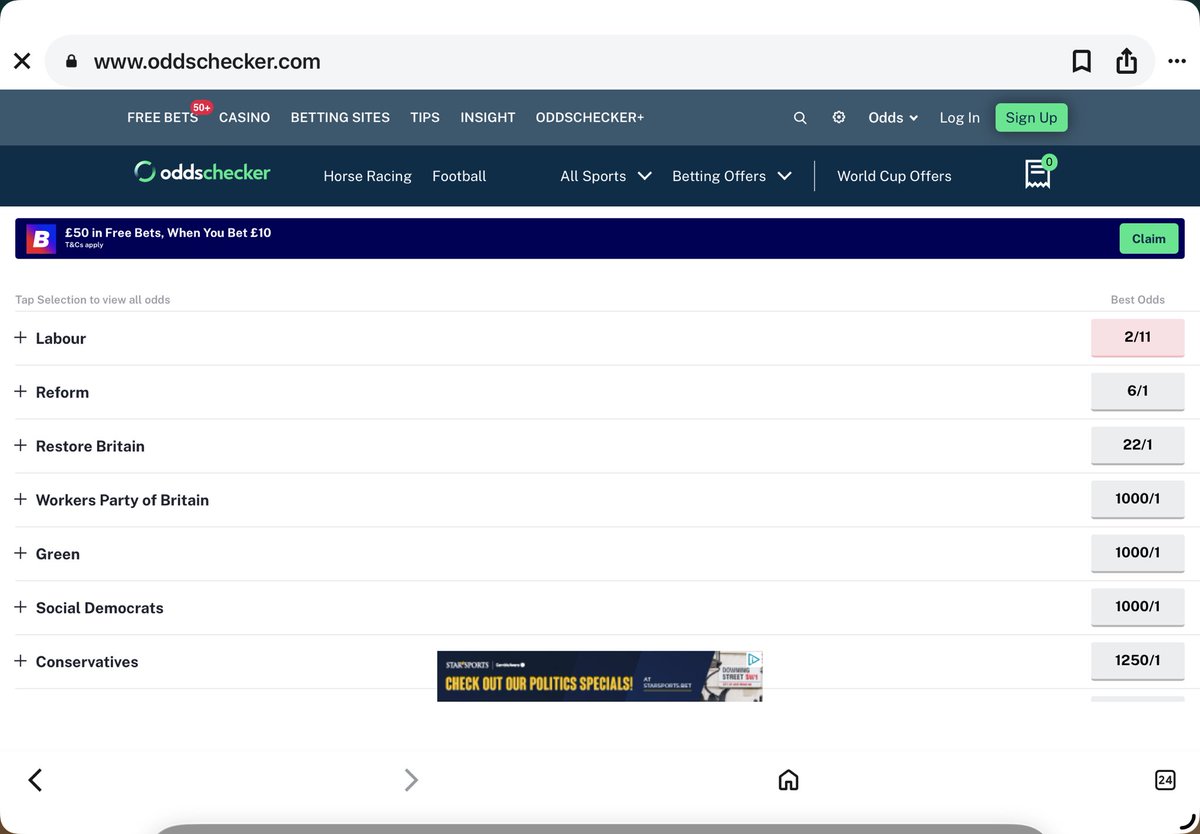The width and height of the screenshot is (1200, 834).
Task: Open the share icon
Action: coord(1127,61)
